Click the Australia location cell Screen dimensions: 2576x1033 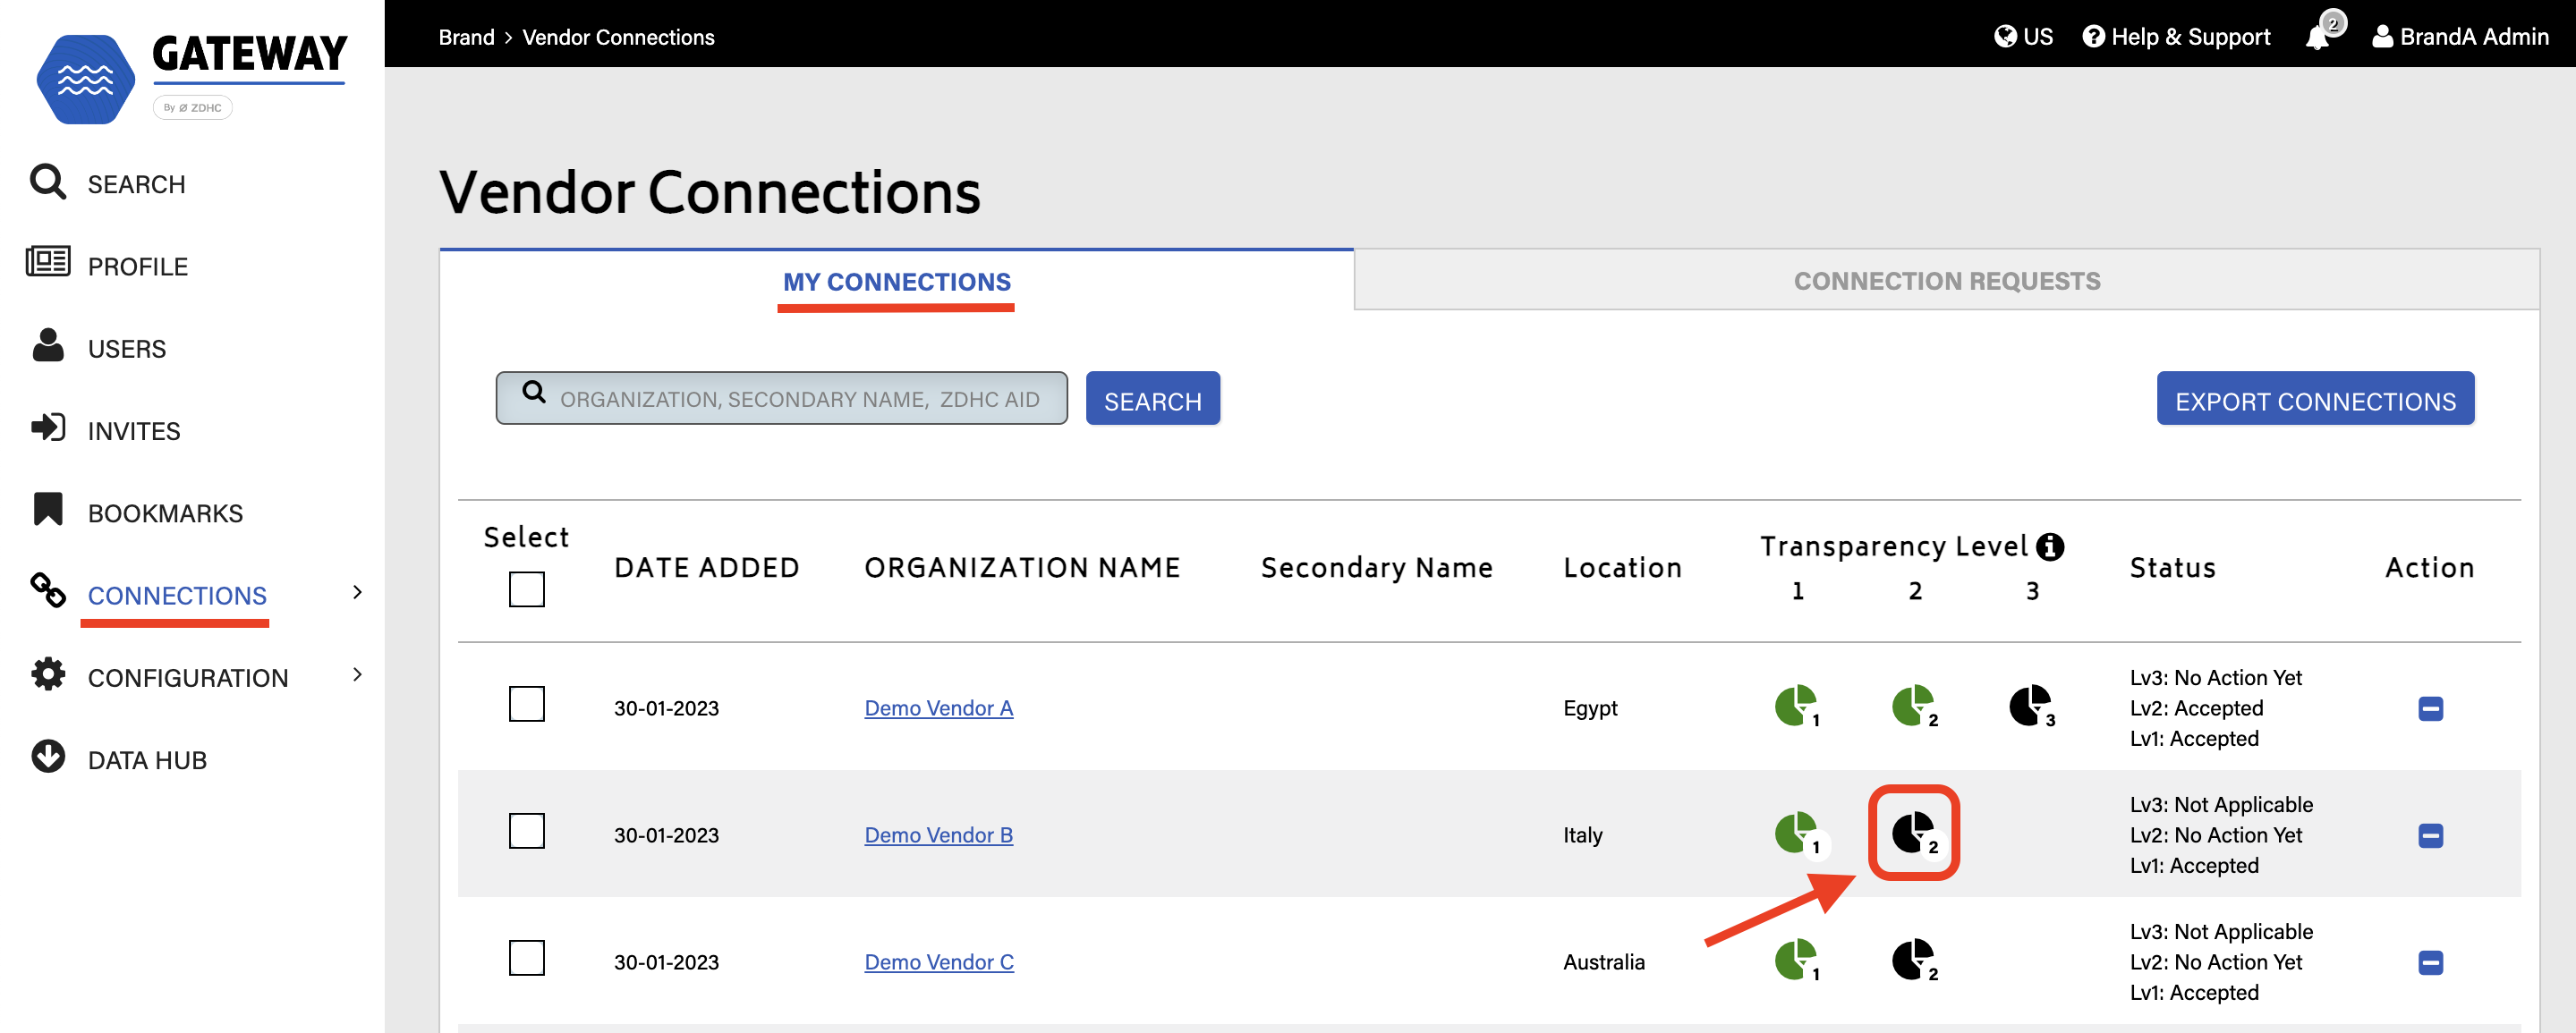(x=1604, y=962)
